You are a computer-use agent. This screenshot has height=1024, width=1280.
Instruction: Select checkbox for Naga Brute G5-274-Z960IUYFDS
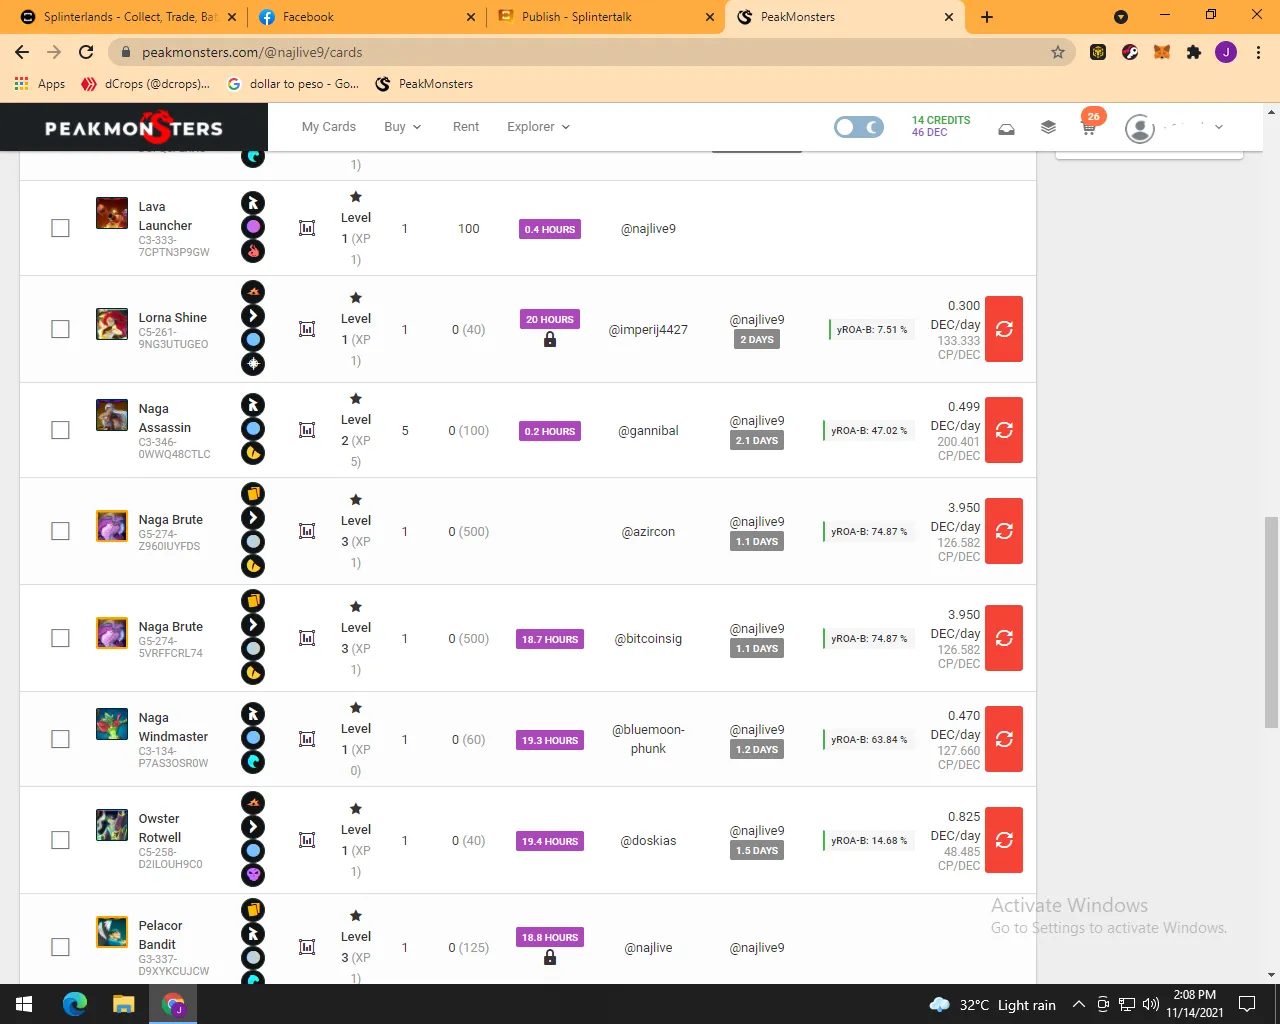click(x=60, y=531)
